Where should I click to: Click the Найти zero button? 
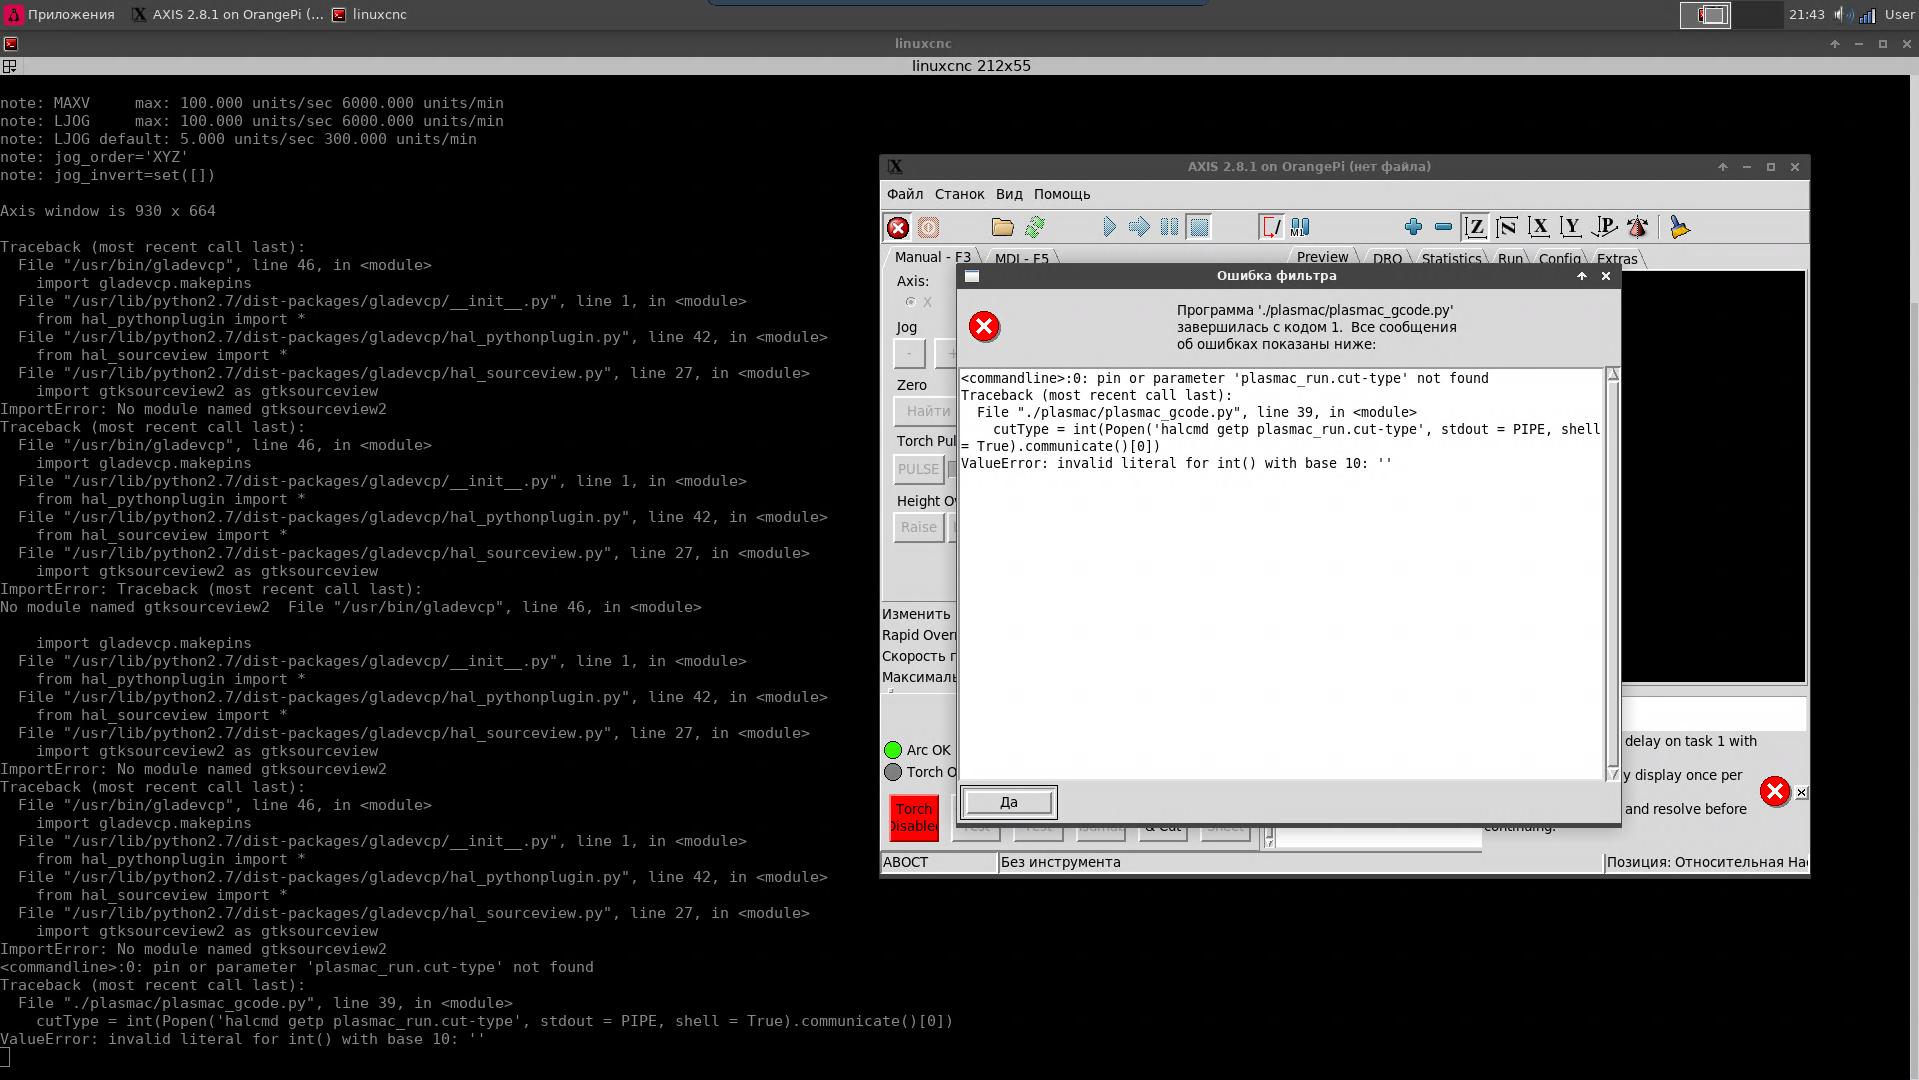tap(925, 411)
